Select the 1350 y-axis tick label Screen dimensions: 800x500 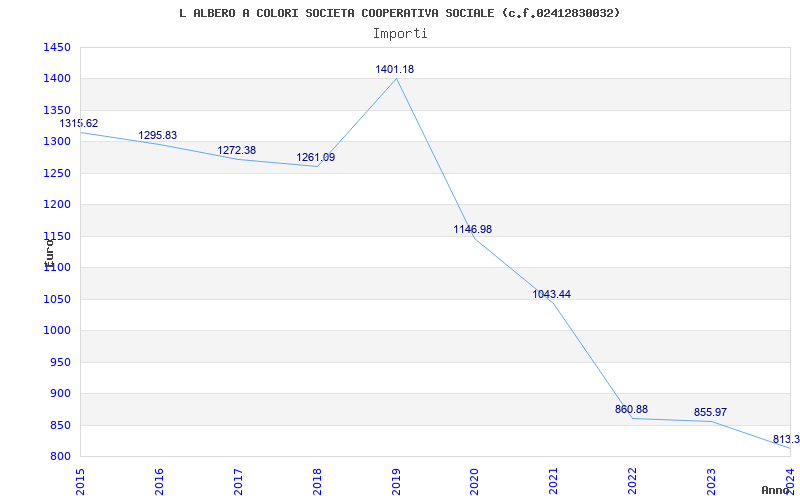(57, 110)
